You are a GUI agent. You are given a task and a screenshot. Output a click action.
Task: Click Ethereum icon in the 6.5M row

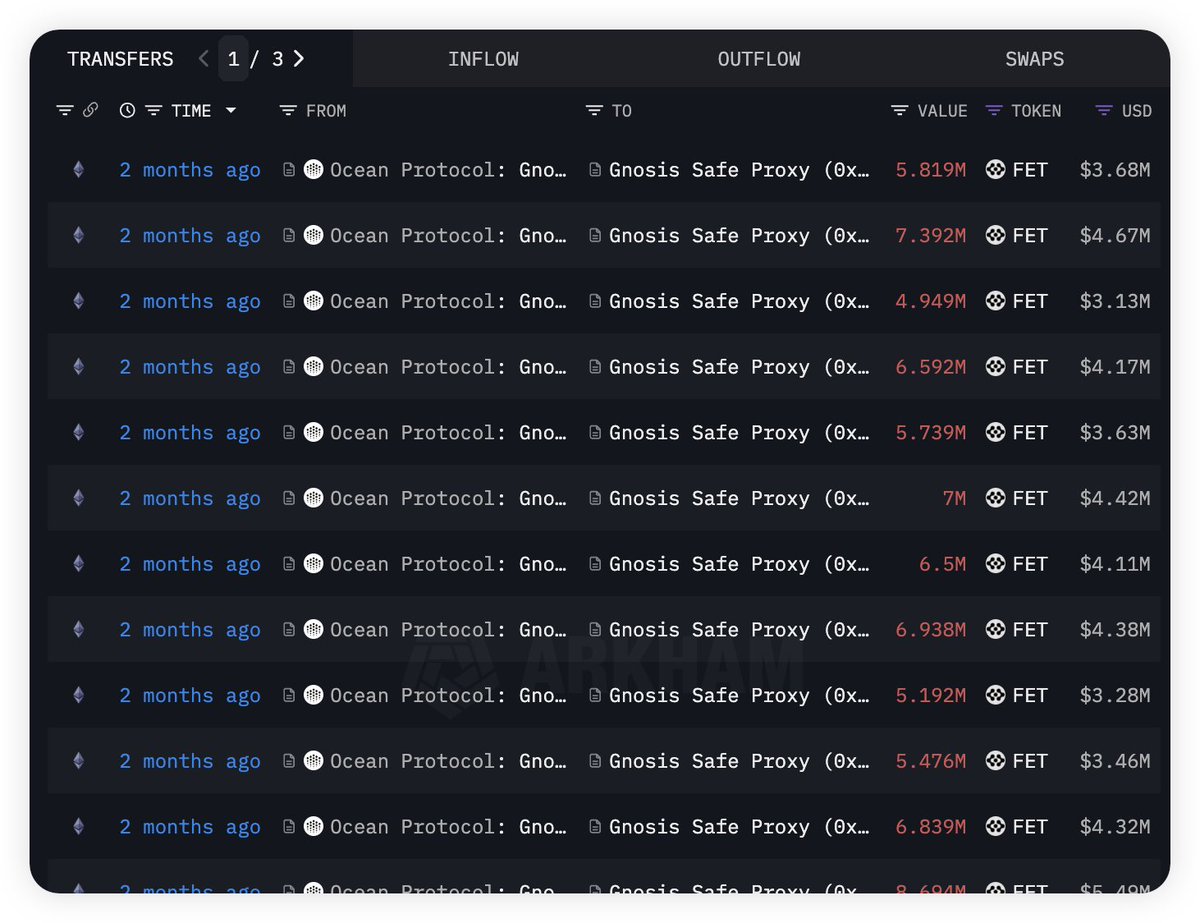click(x=78, y=564)
